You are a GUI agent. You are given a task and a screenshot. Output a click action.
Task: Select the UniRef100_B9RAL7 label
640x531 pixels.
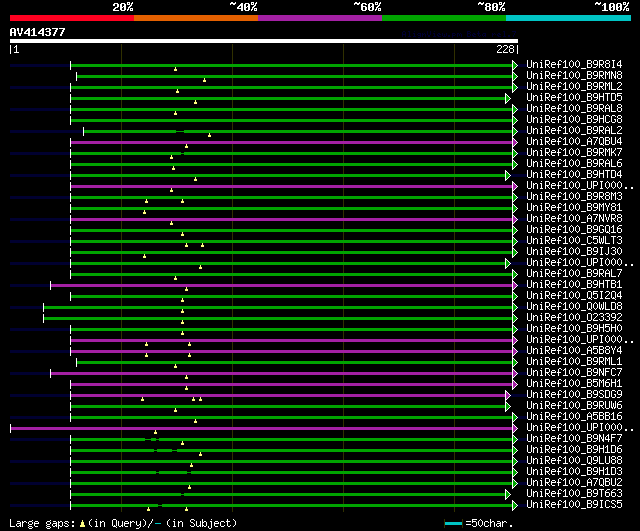(x=574, y=274)
